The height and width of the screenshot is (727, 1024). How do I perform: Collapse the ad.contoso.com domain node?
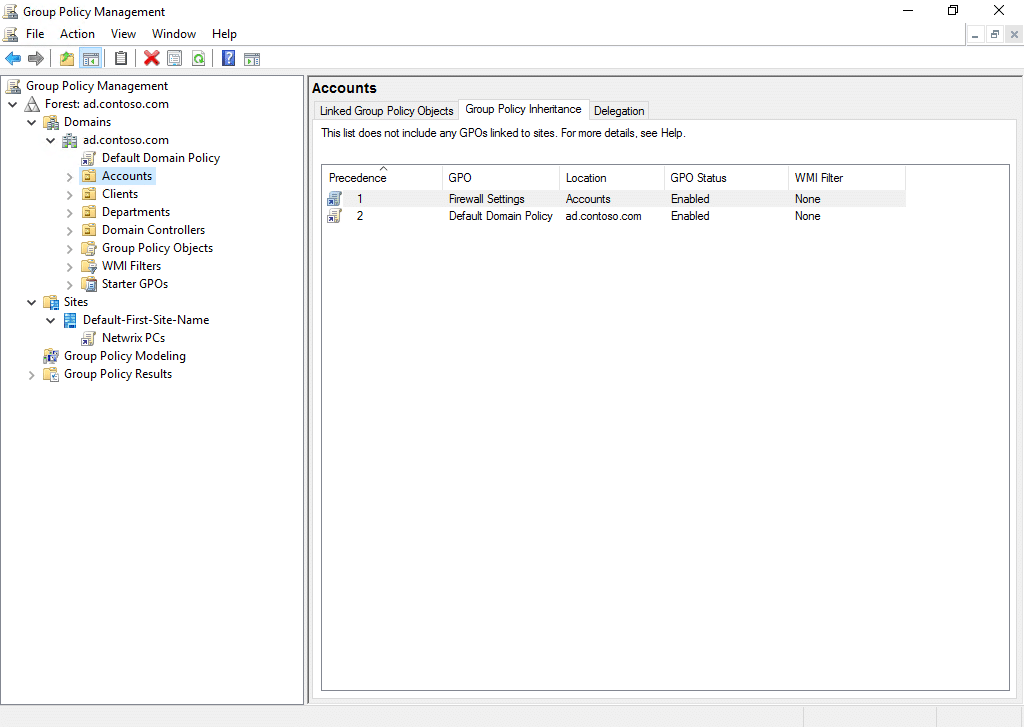point(50,140)
